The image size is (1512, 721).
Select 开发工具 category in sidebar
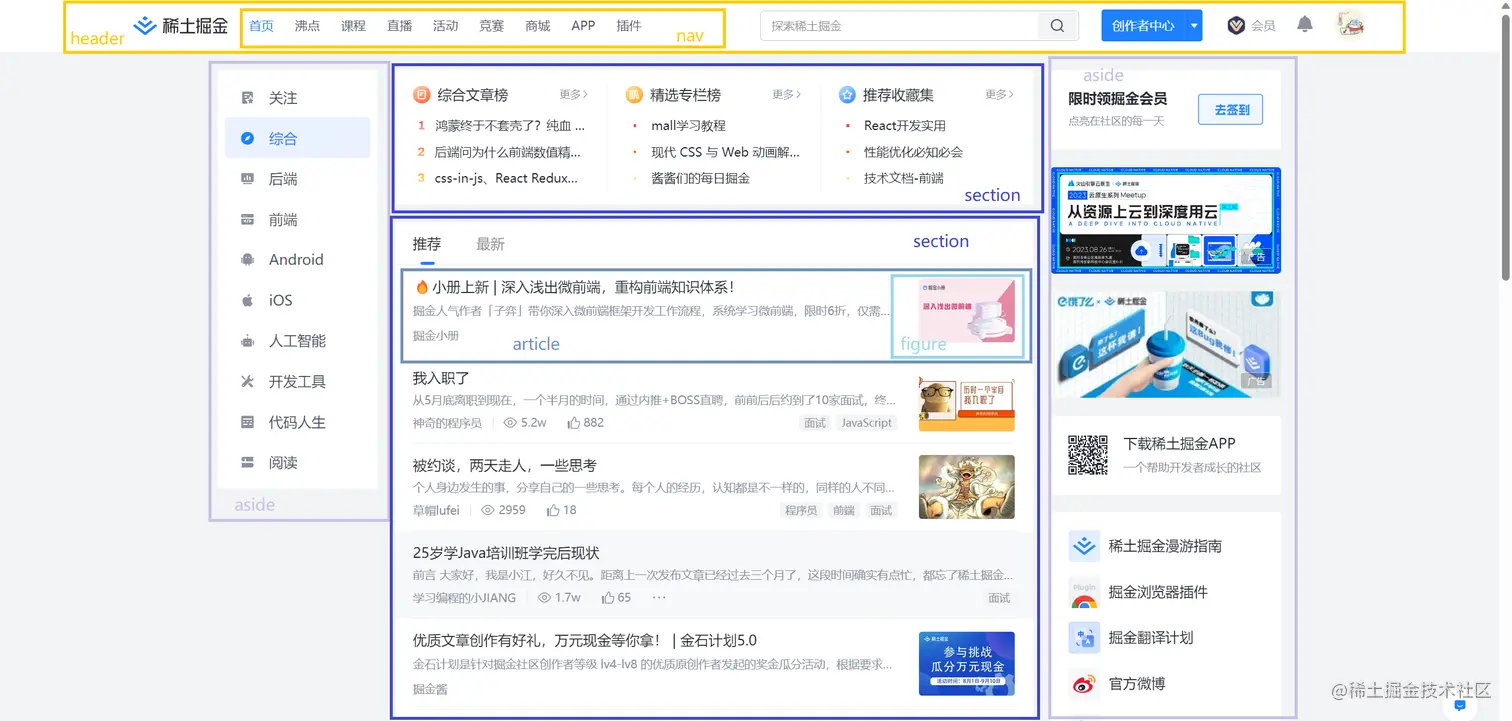(x=298, y=382)
